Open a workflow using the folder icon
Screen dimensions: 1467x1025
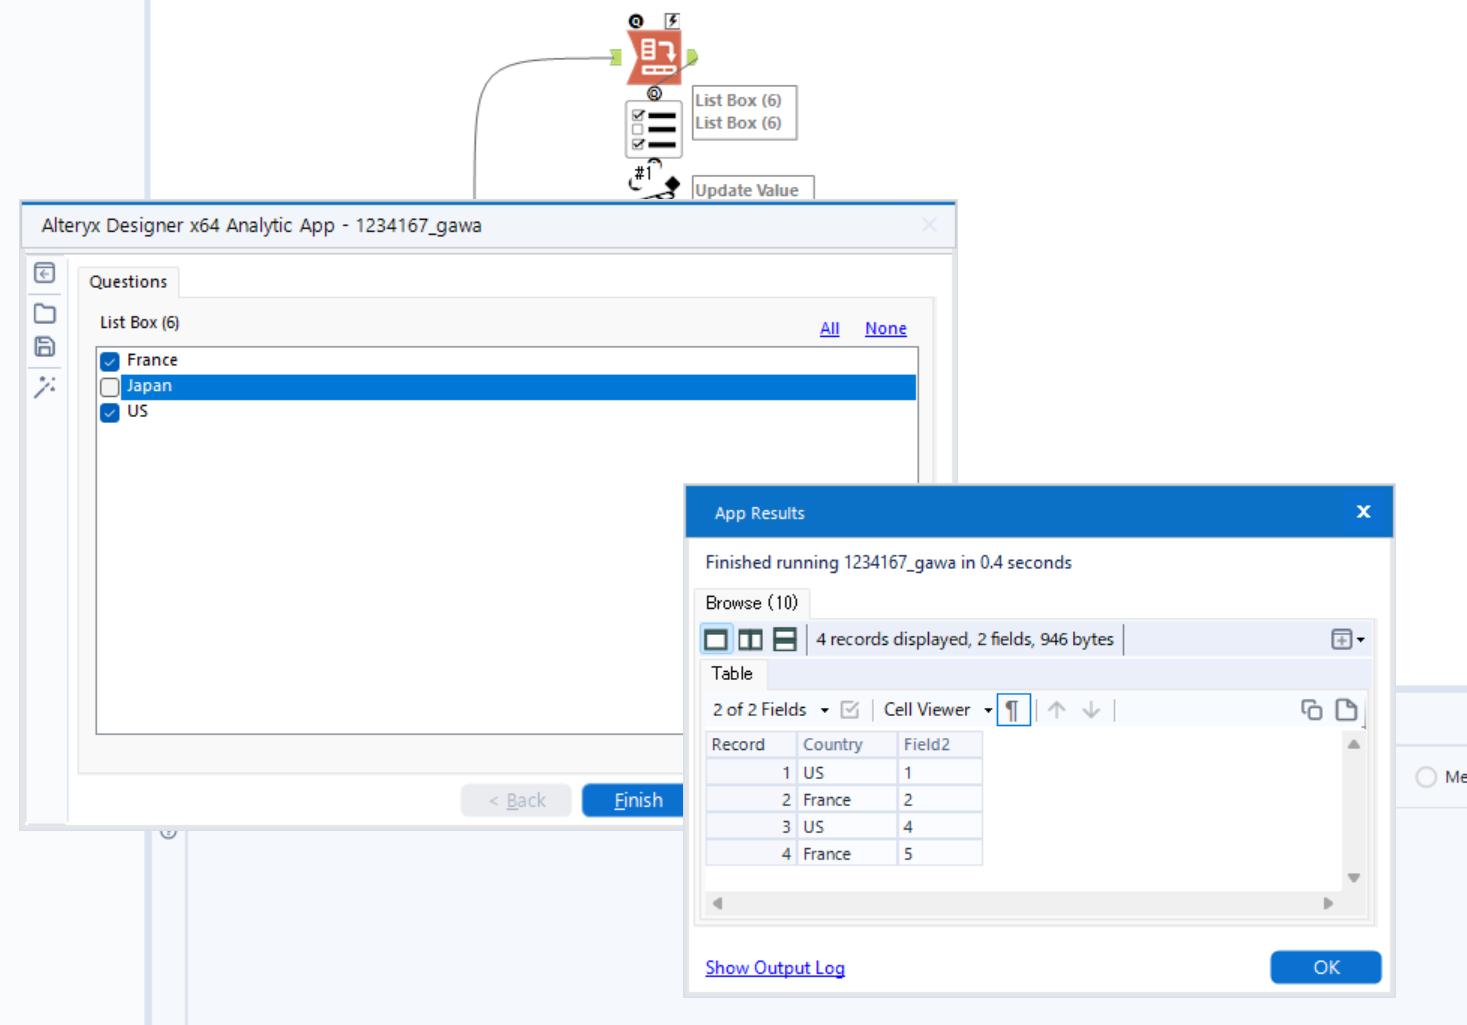pyautogui.click(x=44, y=313)
